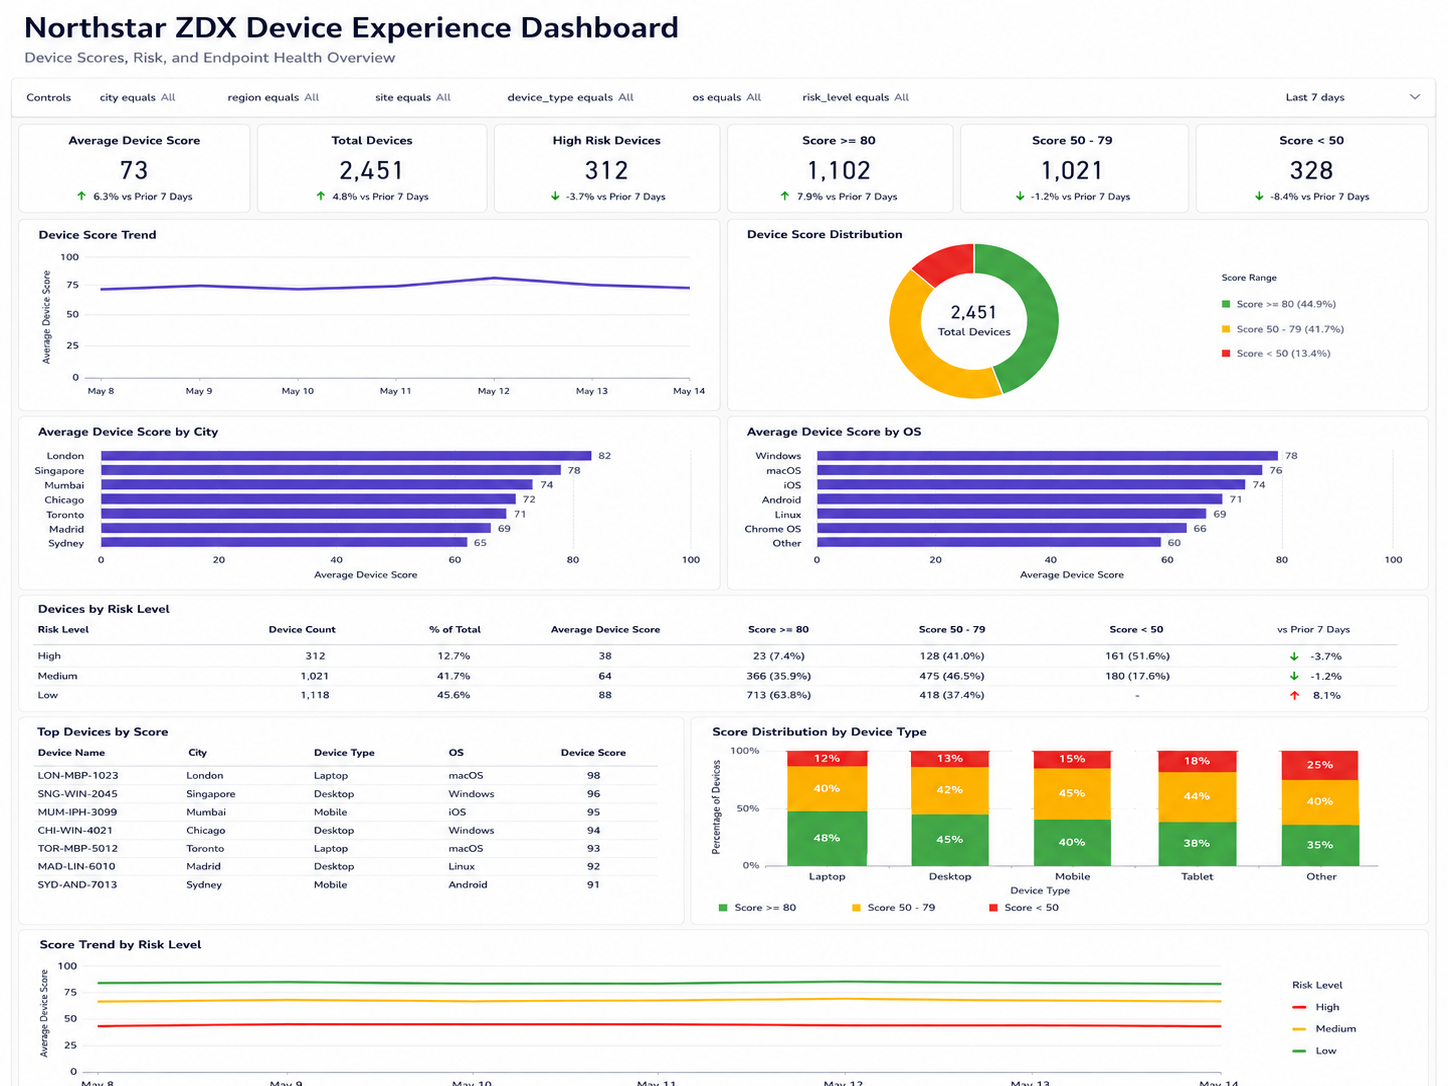Toggle the High series in Risk Level legend

(x=1315, y=1007)
